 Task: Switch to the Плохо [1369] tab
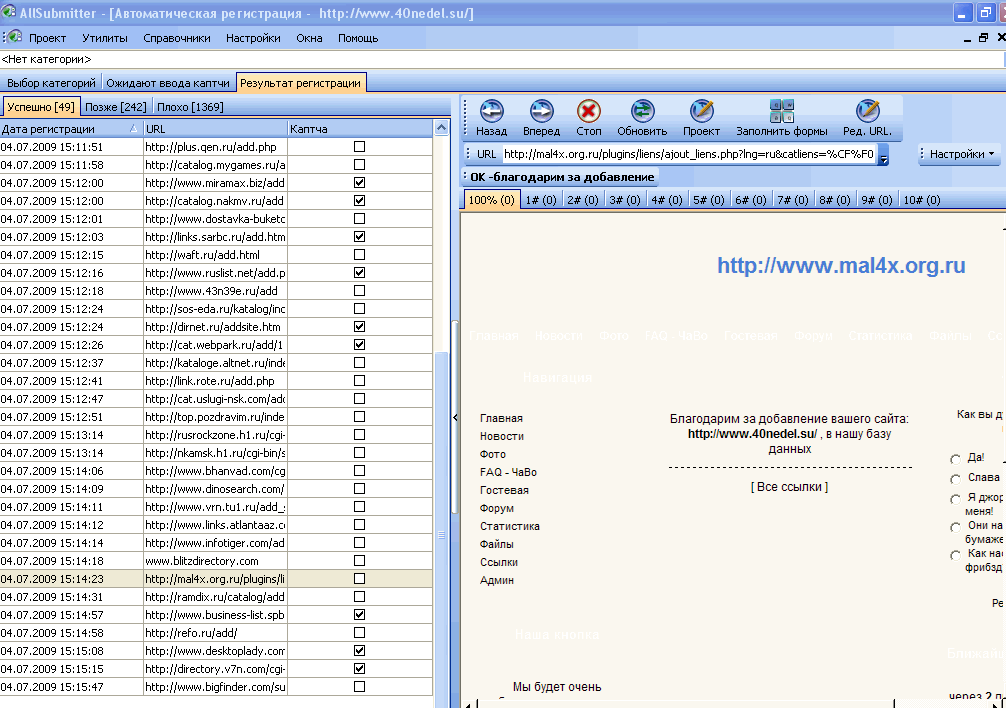click(189, 107)
